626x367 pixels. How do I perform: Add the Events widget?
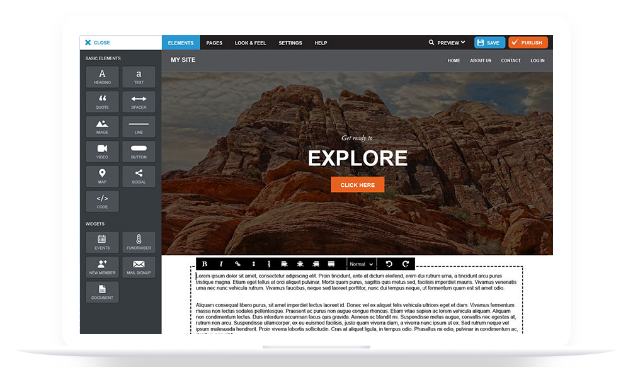pyautogui.click(x=102, y=242)
